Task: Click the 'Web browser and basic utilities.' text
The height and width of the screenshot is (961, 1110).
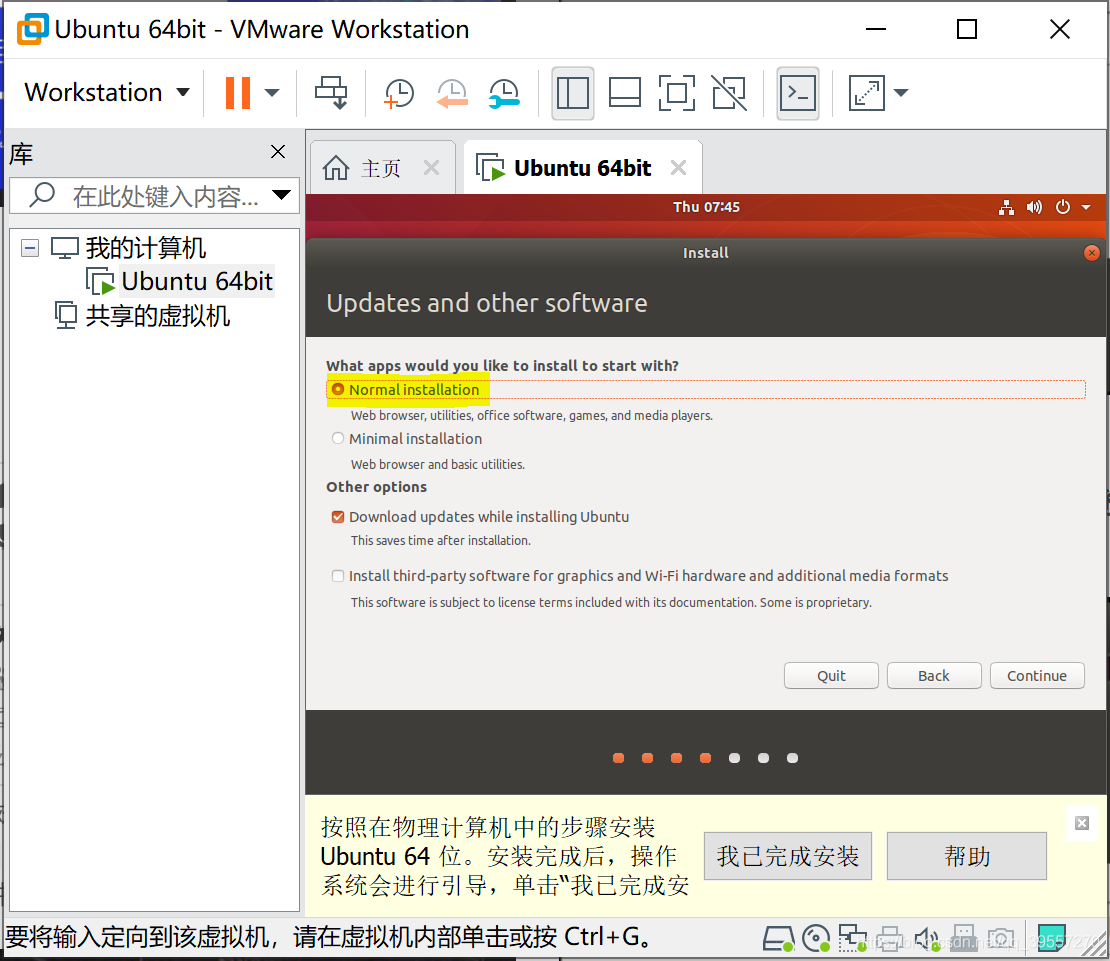Action: point(437,464)
